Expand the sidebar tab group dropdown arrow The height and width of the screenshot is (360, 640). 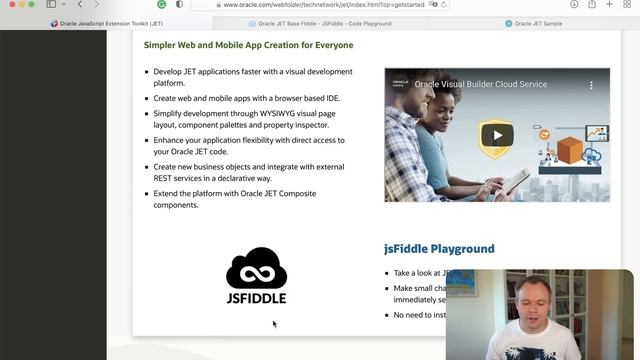pos(64,4)
